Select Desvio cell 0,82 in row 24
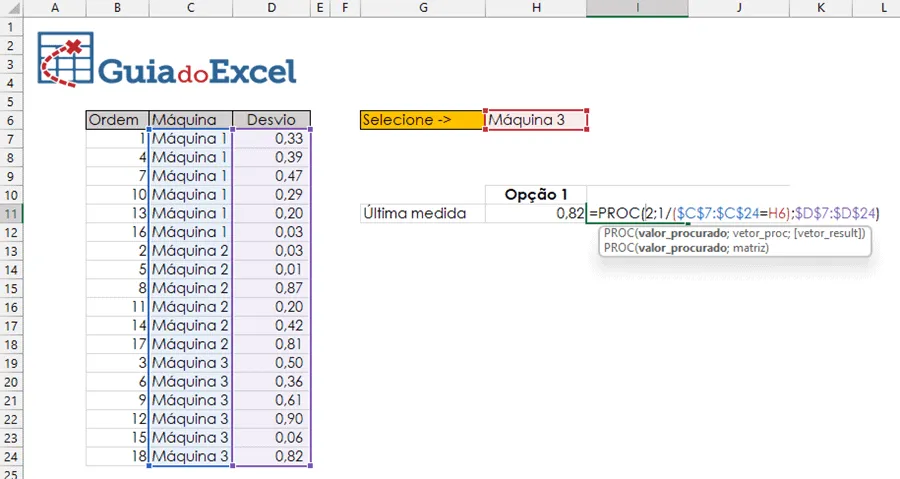Image resolution: width=900 pixels, height=479 pixels. click(271, 456)
